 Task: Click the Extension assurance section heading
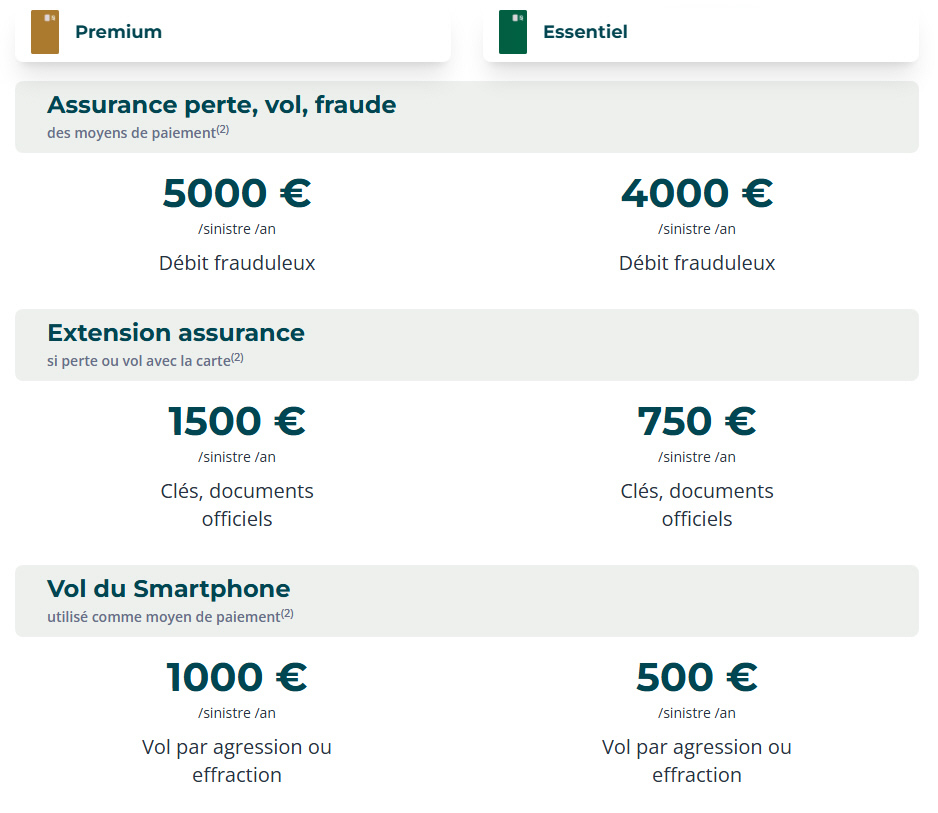point(176,333)
